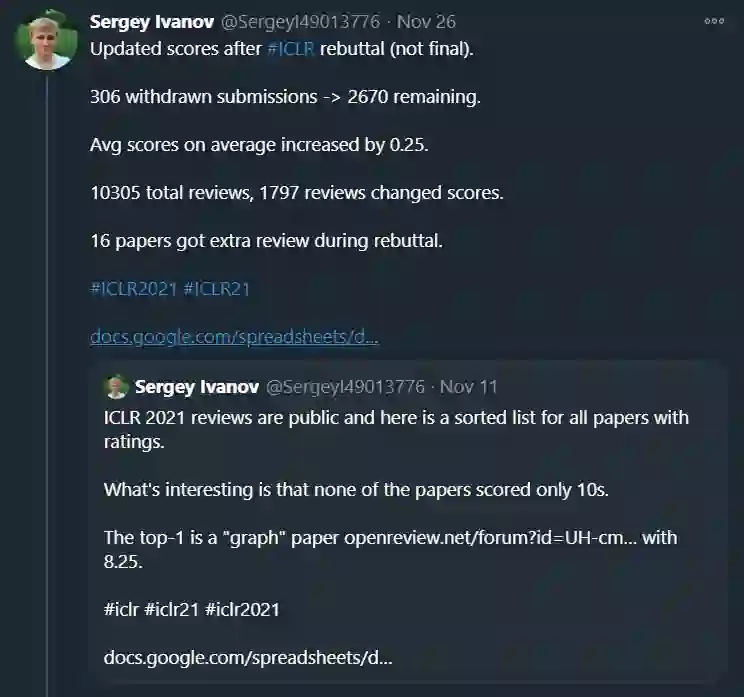Click Sergey Ivanov's large profile avatar

(x=47, y=40)
